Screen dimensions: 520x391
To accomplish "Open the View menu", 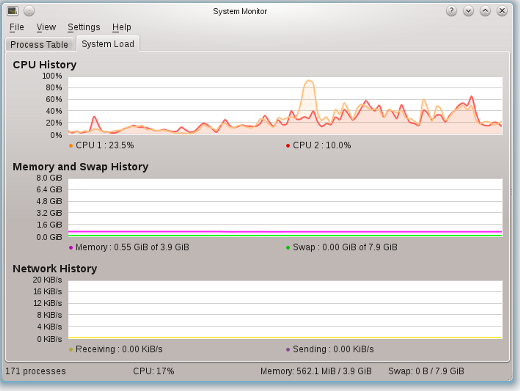I will coord(46,27).
